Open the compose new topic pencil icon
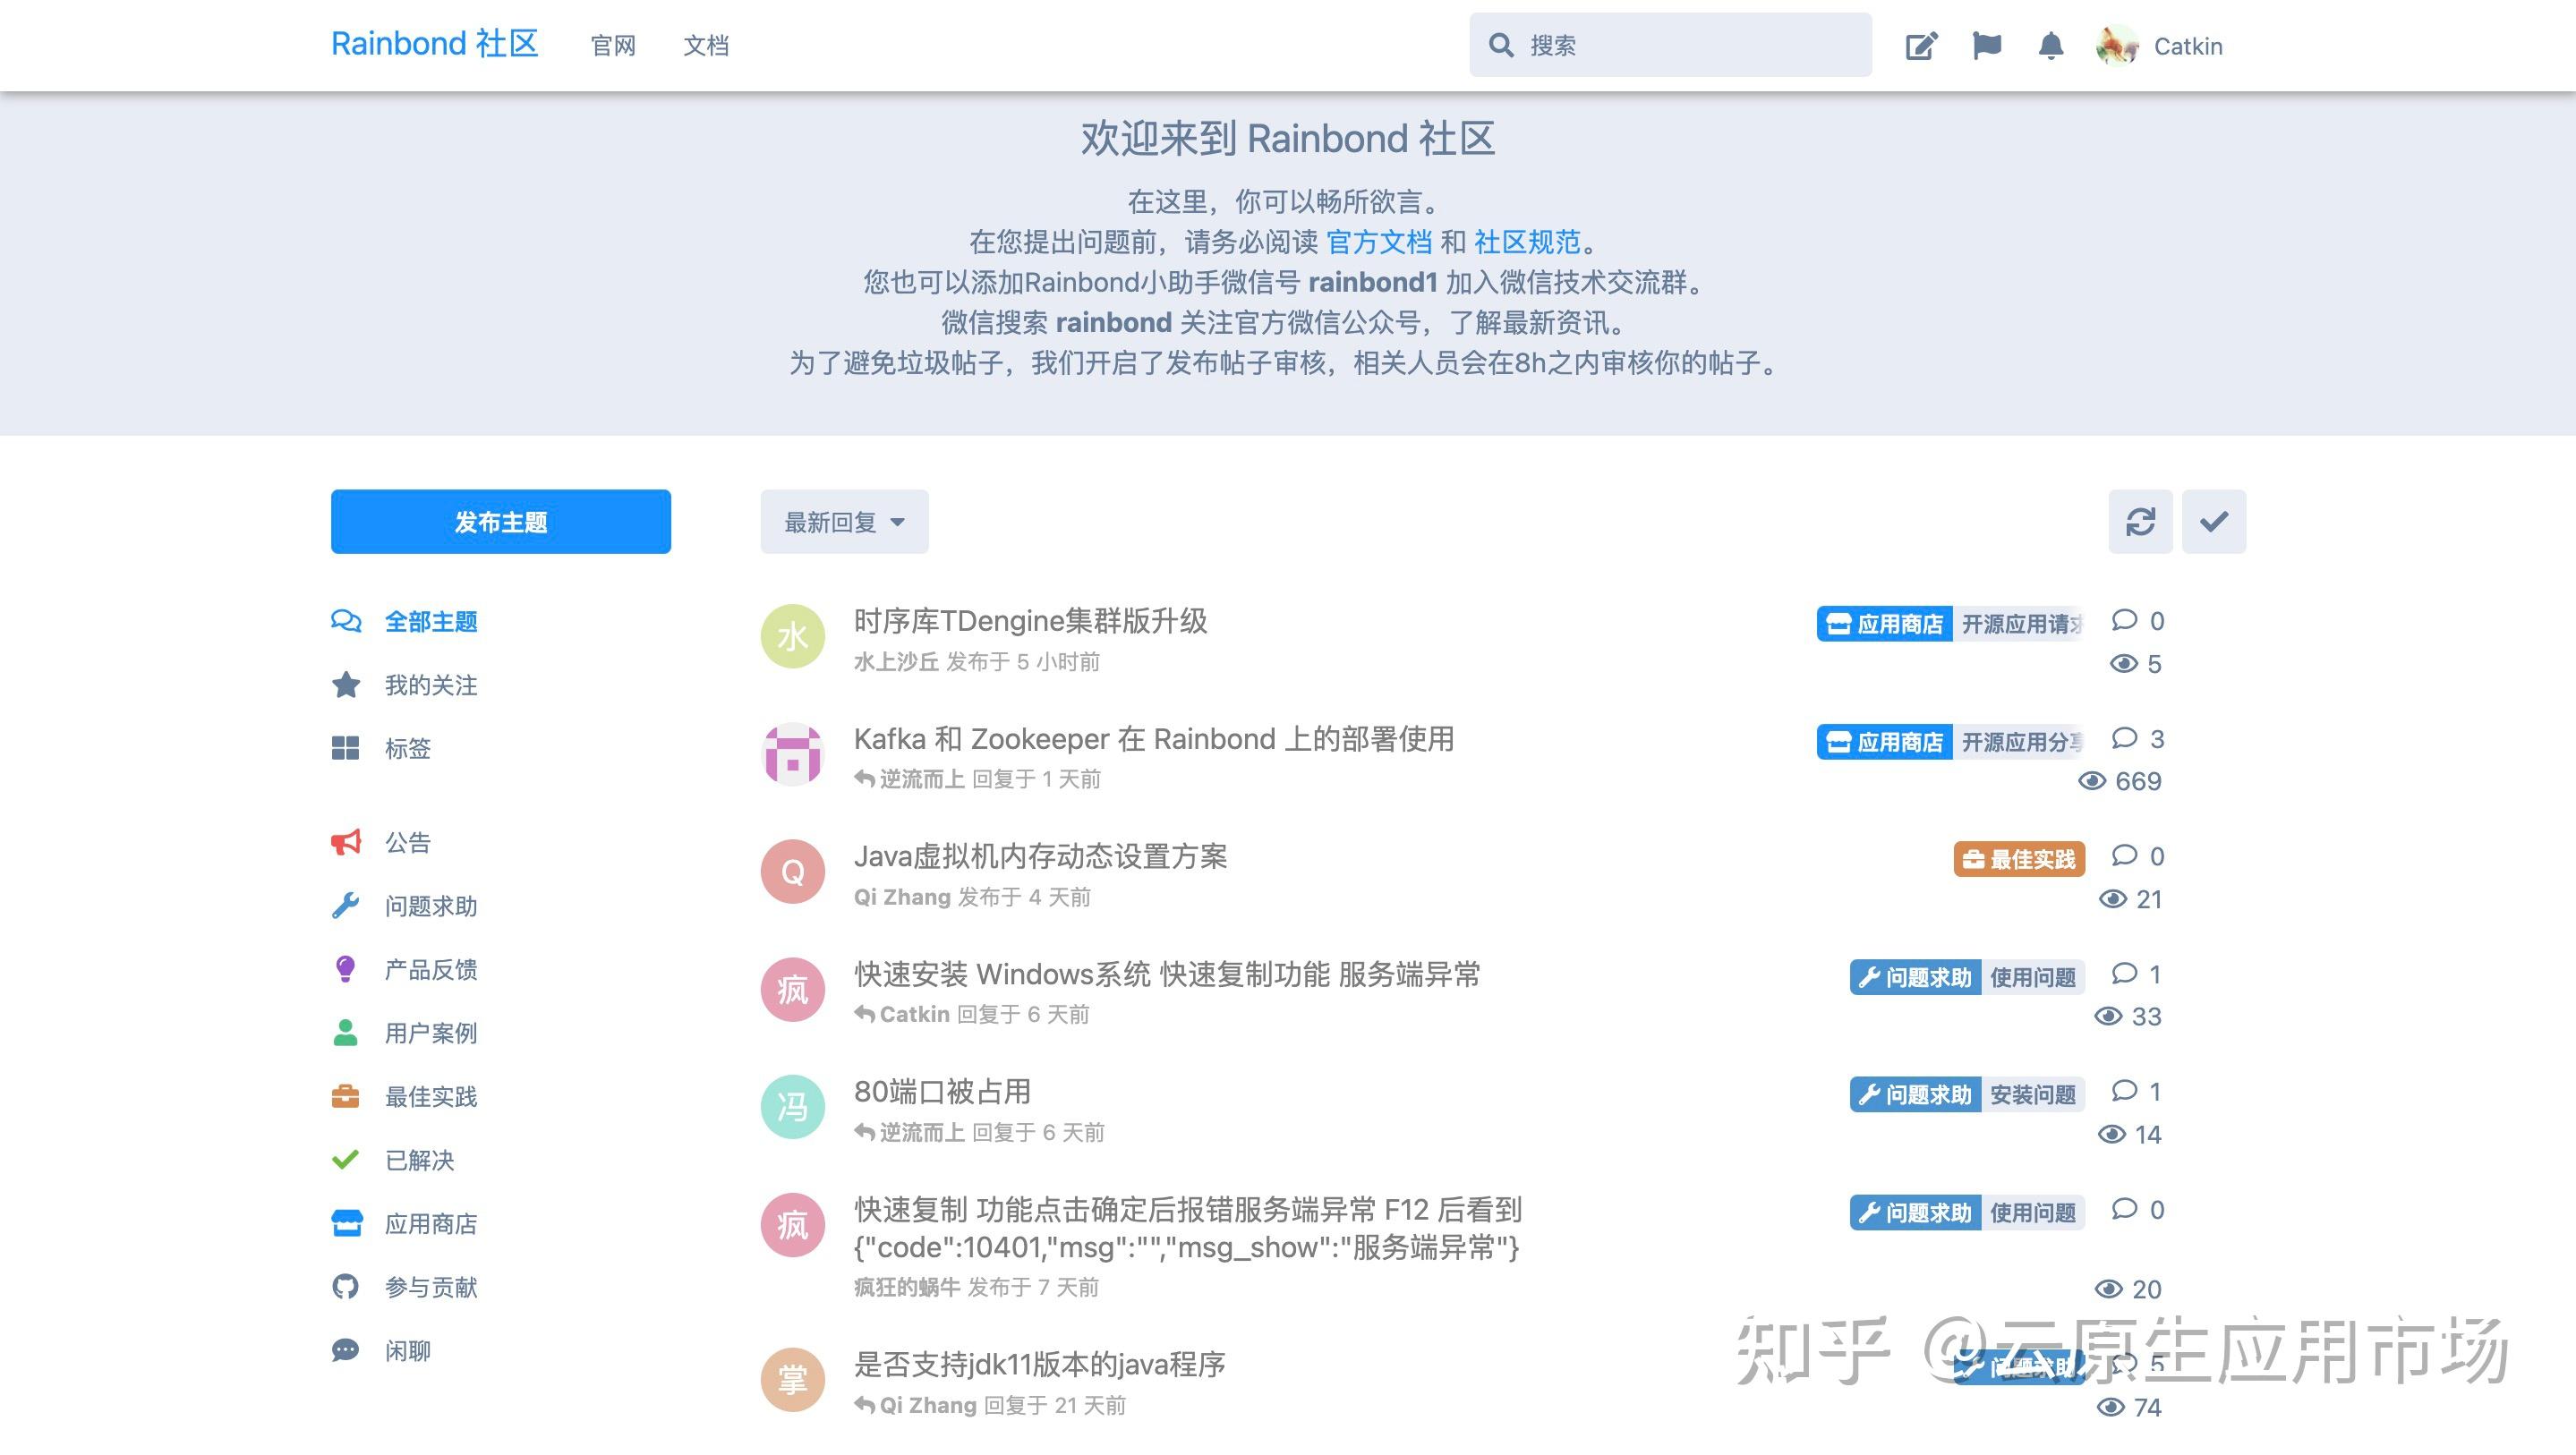Image resolution: width=2576 pixels, height=1455 pixels. click(1922, 45)
